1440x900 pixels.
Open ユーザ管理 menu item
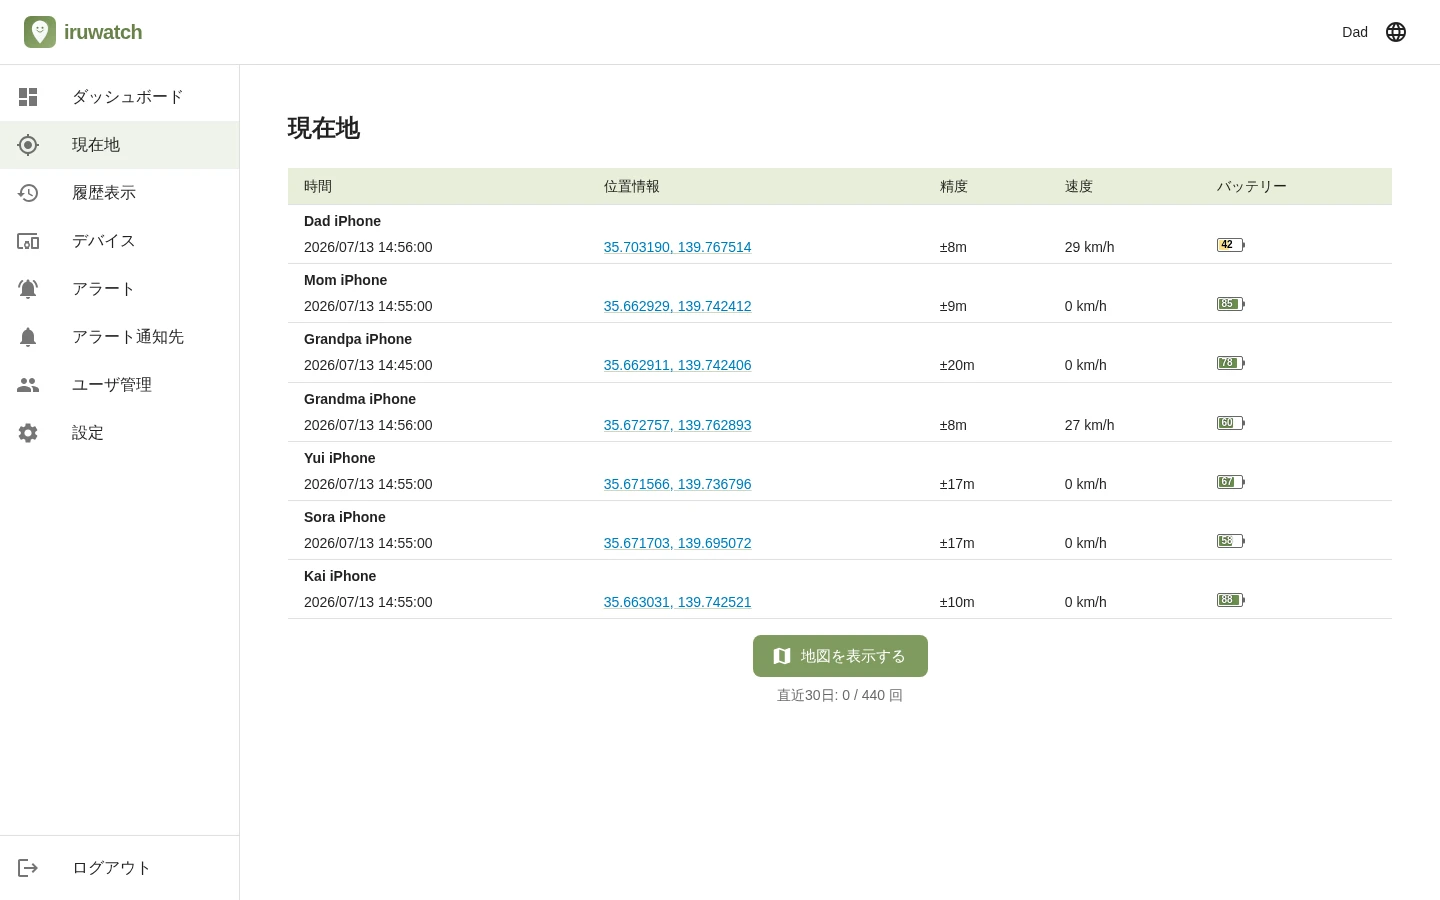coord(120,385)
